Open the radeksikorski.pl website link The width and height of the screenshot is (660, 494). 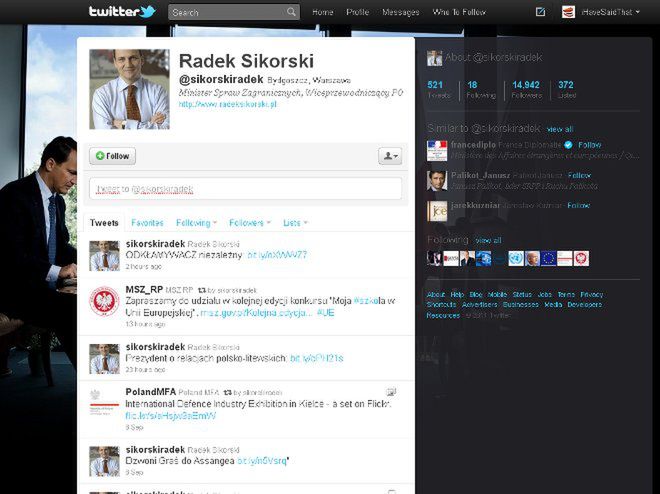(x=228, y=104)
